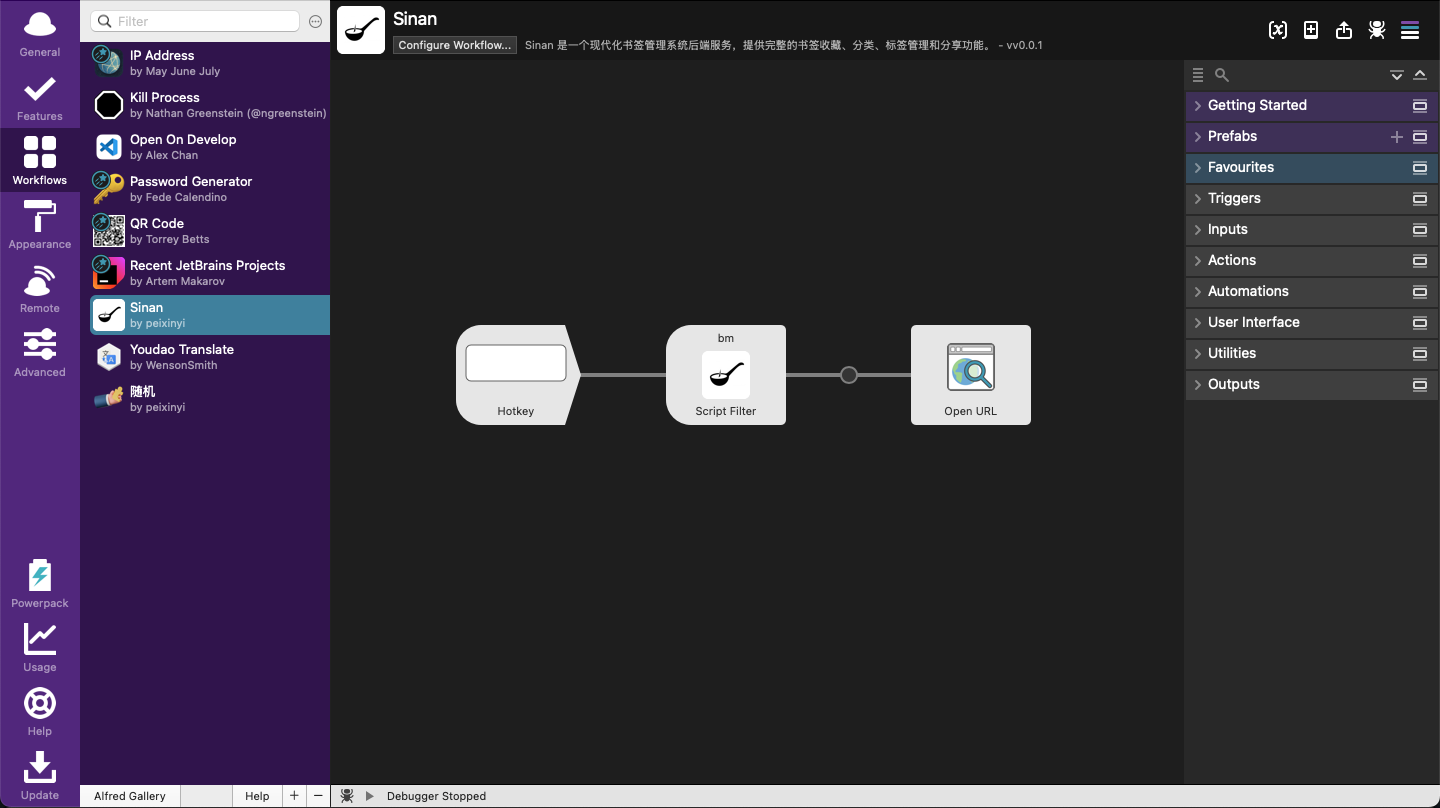Click the upward-arrow icon in the palette header
Viewport: 1440px width, 808px height.
(x=1420, y=75)
